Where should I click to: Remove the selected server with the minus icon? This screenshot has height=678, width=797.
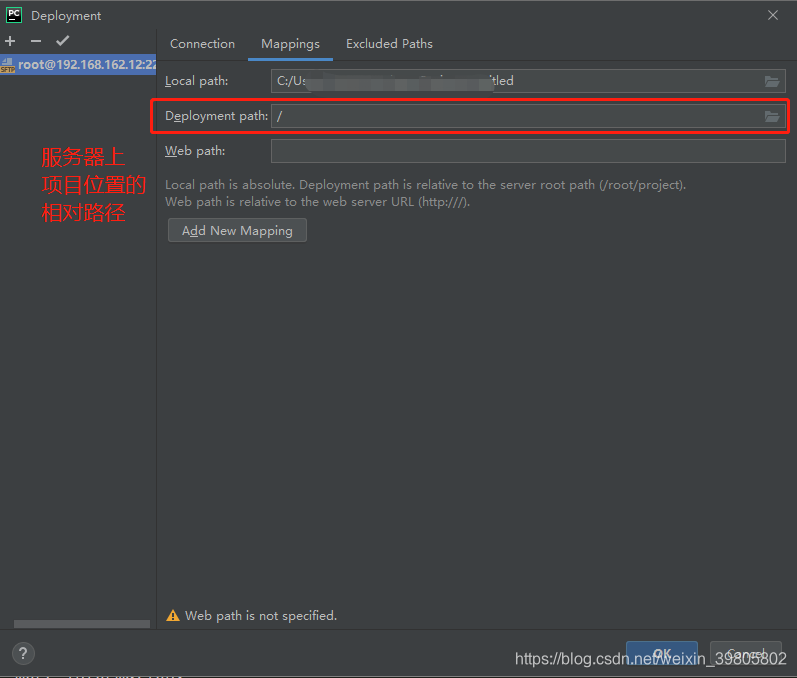(x=36, y=41)
